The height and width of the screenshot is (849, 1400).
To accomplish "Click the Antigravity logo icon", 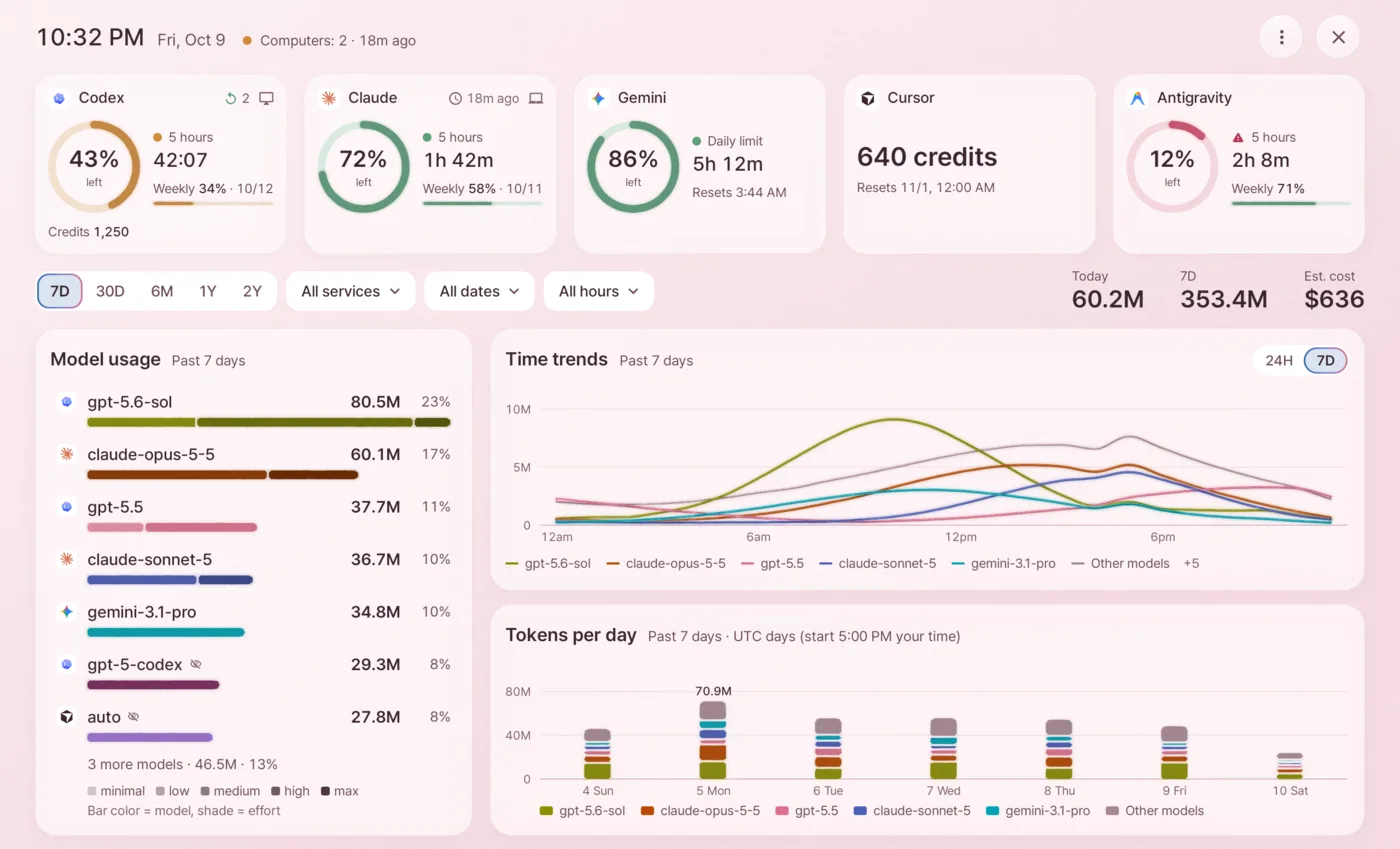I will pyautogui.click(x=1138, y=98).
